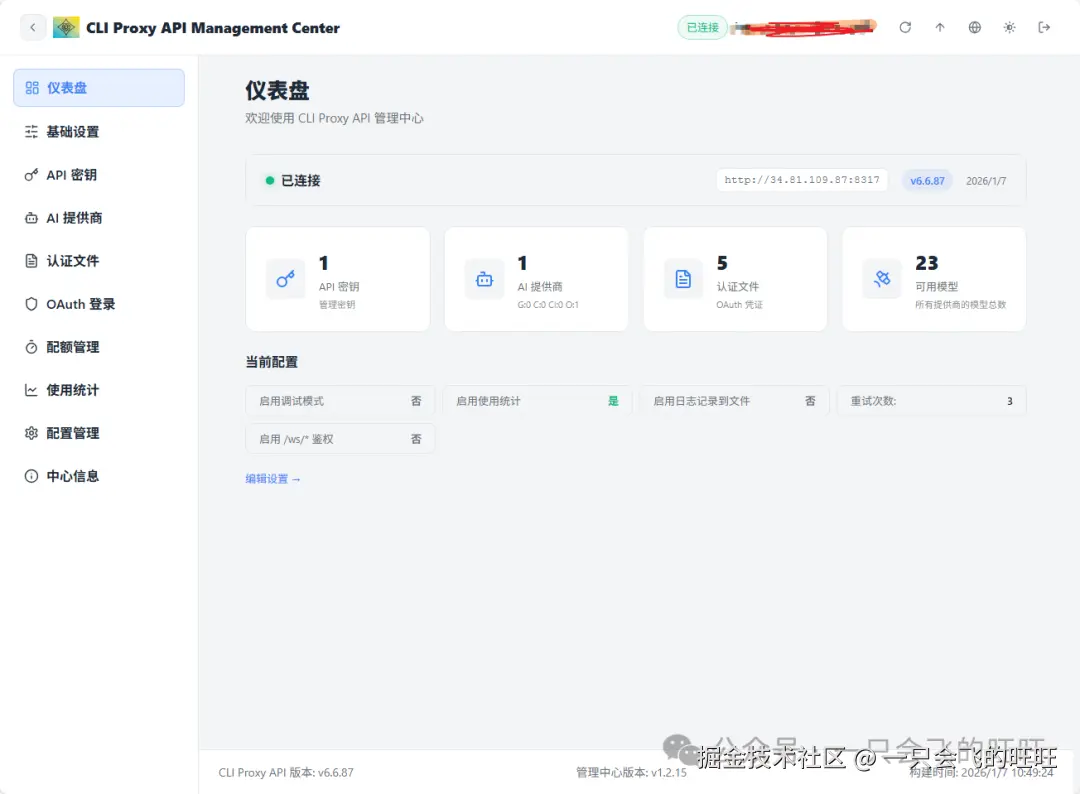Click the 当前配置 heading

tap(271, 362)
